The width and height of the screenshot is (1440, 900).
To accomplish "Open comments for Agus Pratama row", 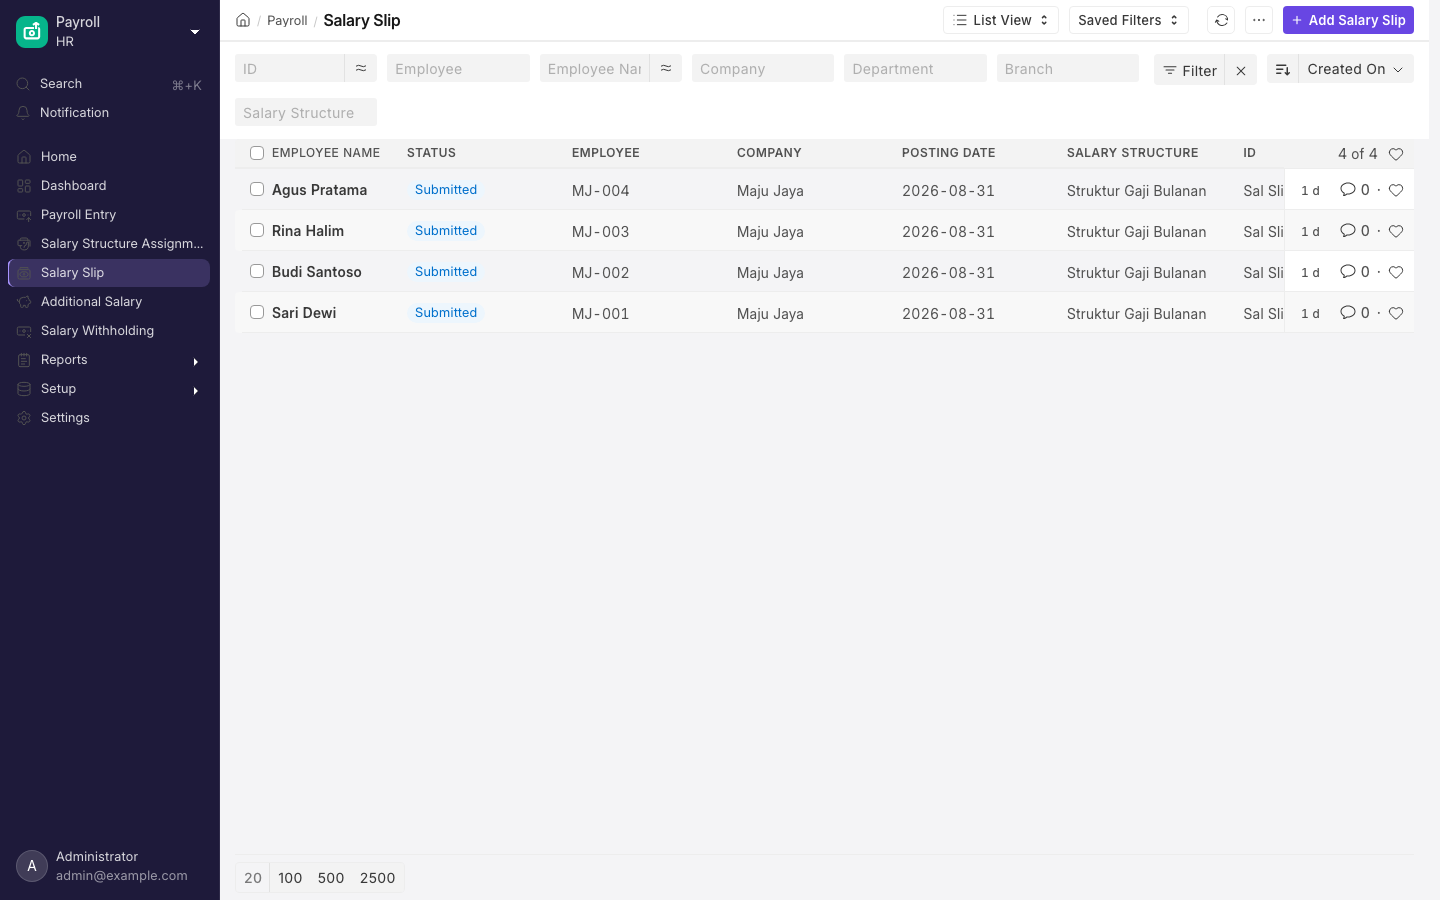I will pos(1355,190).
